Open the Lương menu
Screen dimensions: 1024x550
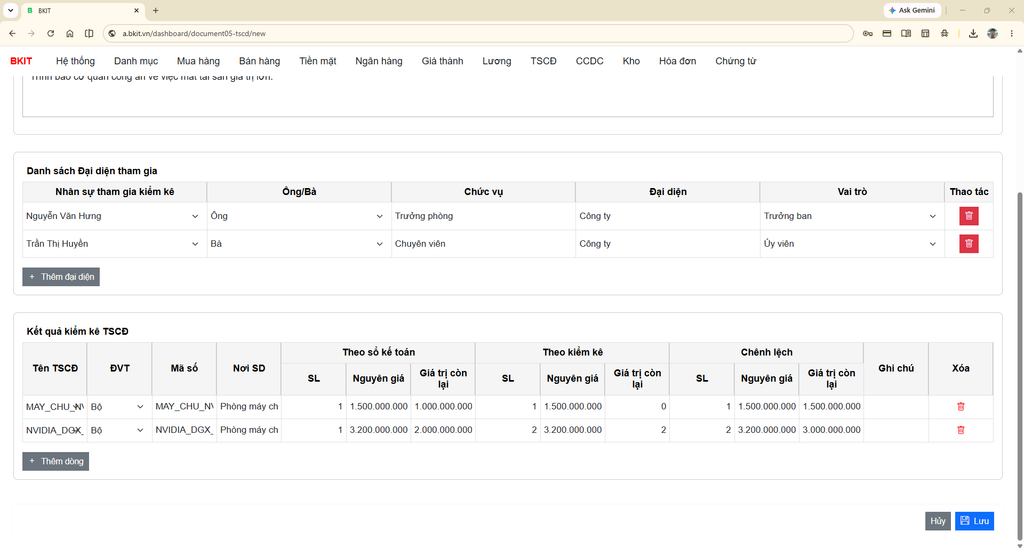pyautogui.click(x=497, y=61)
